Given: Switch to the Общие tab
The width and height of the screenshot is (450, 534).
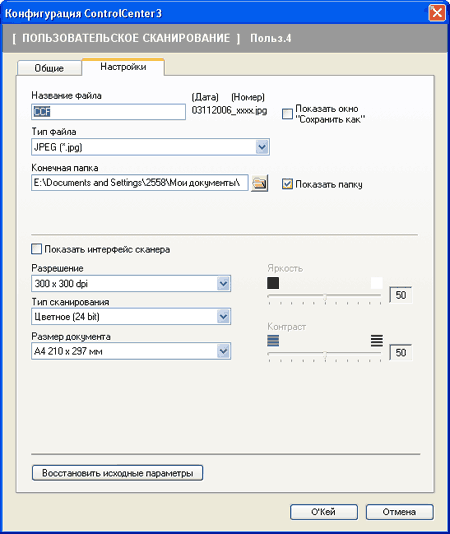Looking at the screenshot, I should [49, 68].
